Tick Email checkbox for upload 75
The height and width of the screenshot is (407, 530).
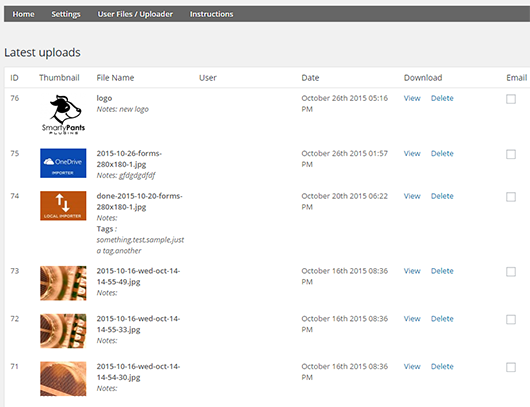[x=511, y=154]
